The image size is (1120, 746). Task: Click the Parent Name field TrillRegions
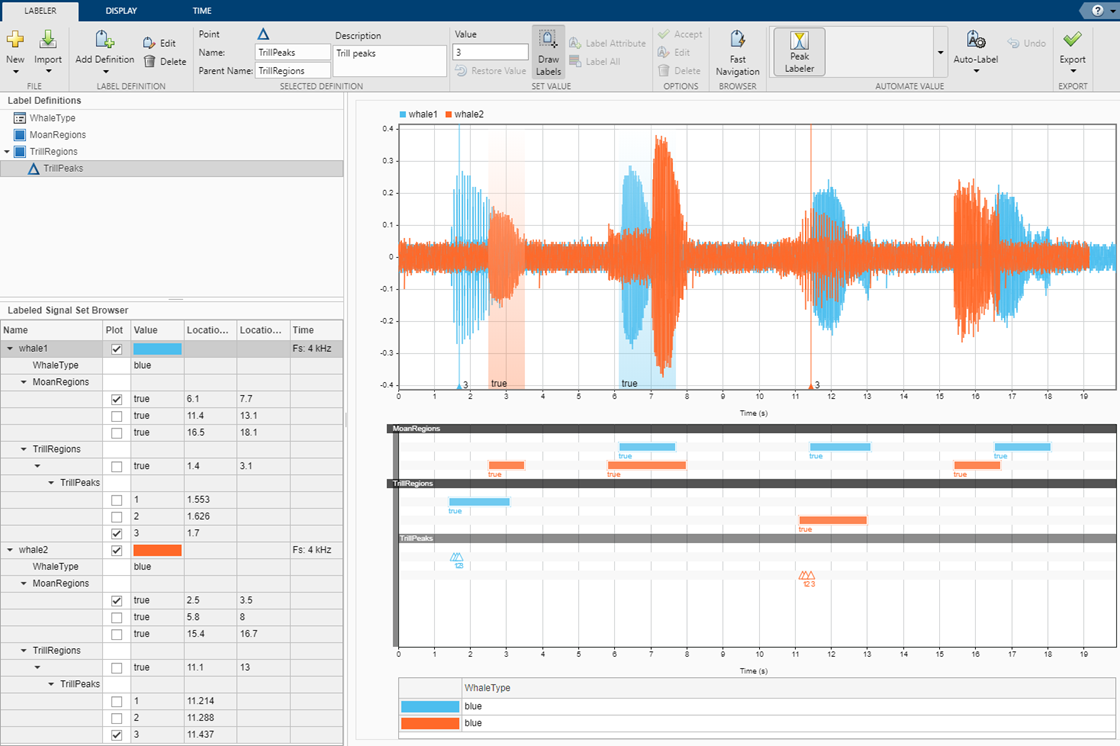coord(293,71)
